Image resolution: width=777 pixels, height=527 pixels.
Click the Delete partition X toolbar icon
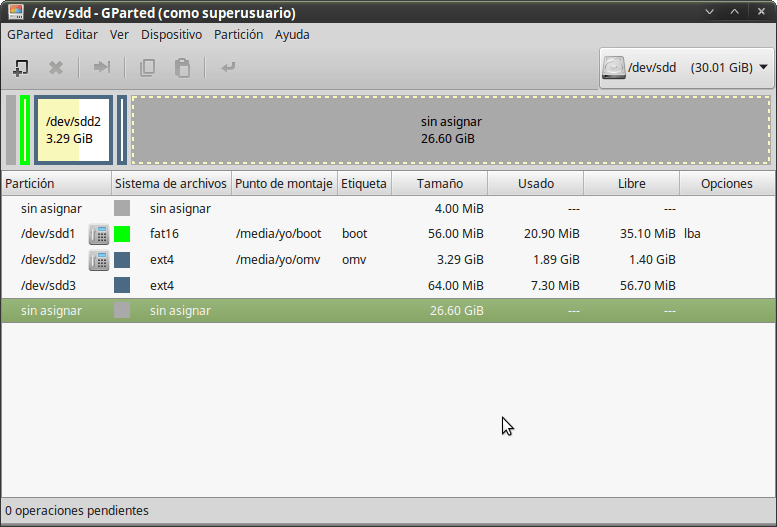(x=56, y=67)
